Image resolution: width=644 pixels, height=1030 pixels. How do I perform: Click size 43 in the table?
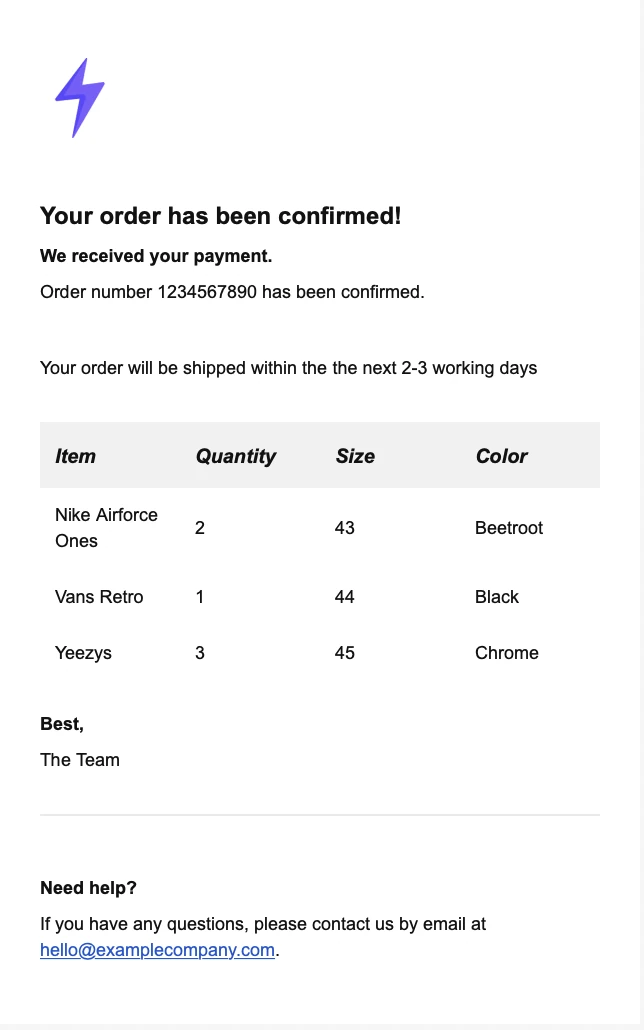345,527
